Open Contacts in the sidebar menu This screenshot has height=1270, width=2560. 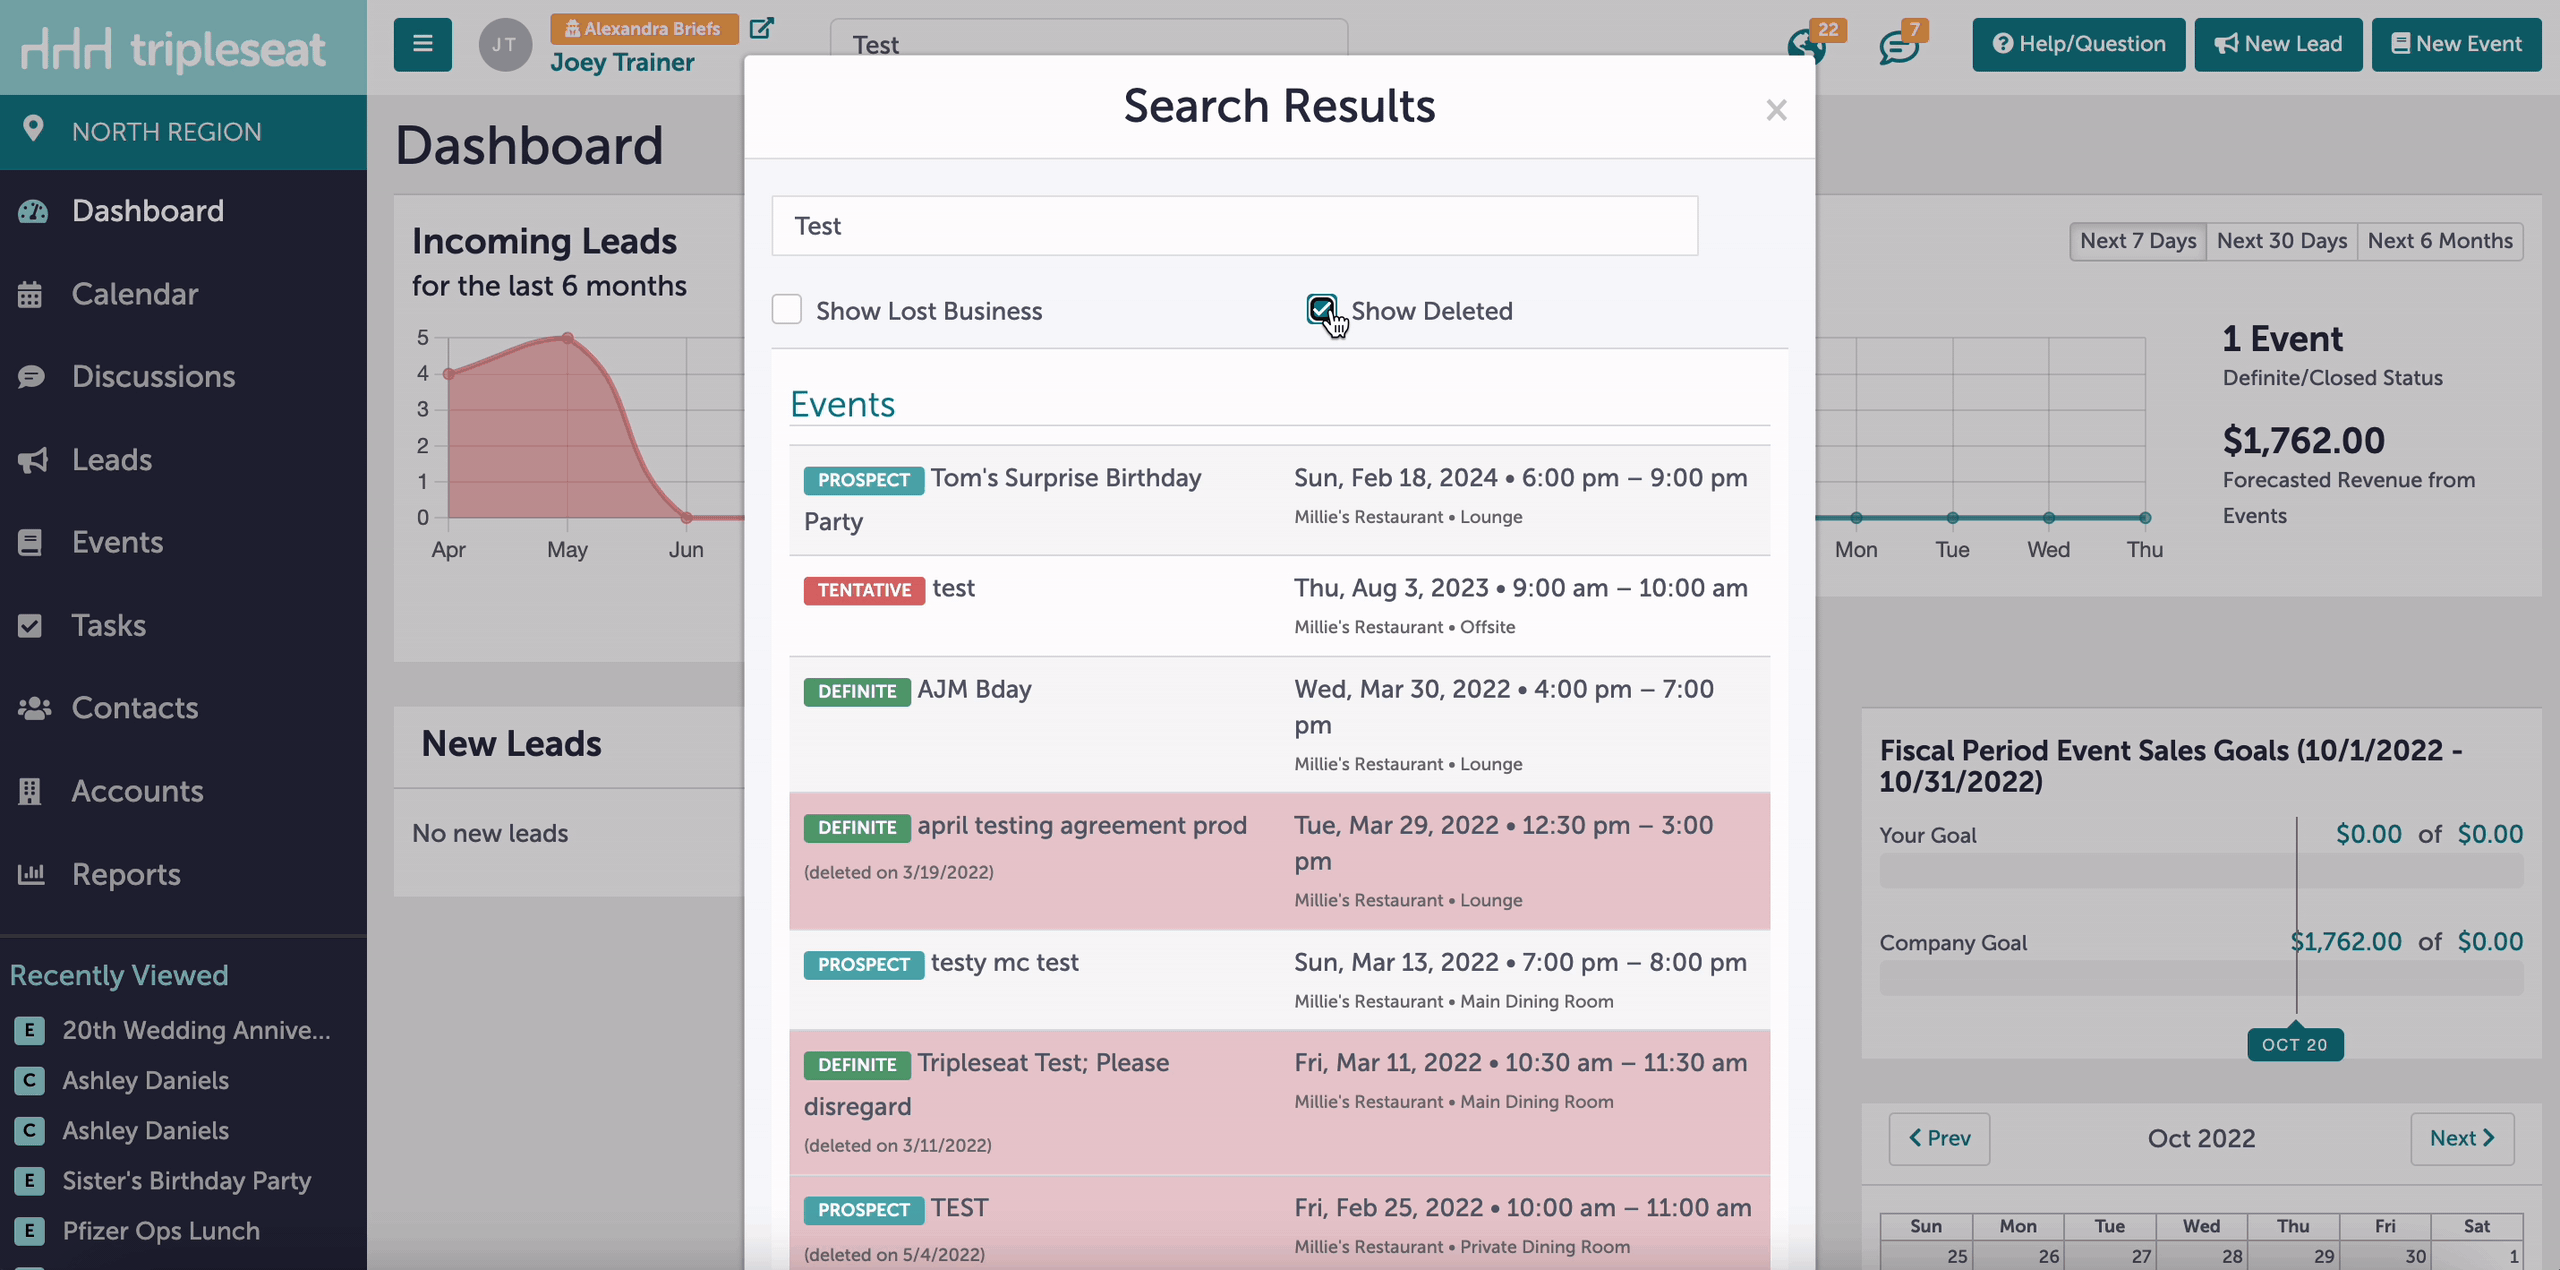[x=135, y=708]
